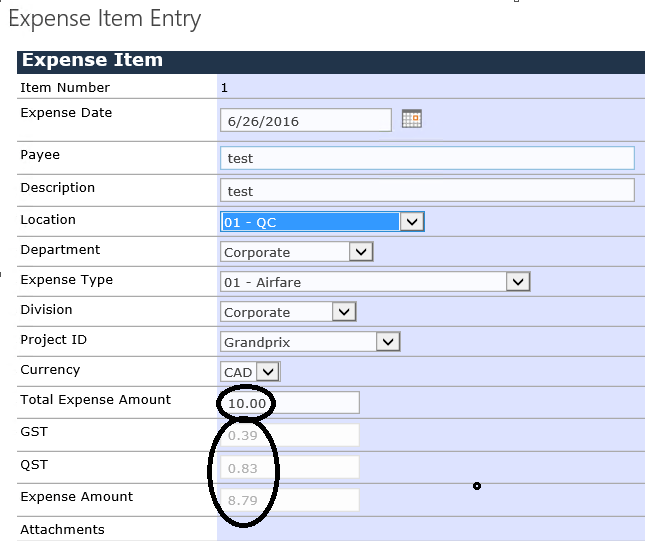The width and height of the screenshot is (645, 541).
Task: Click the GST label
Action: (34, 432)
